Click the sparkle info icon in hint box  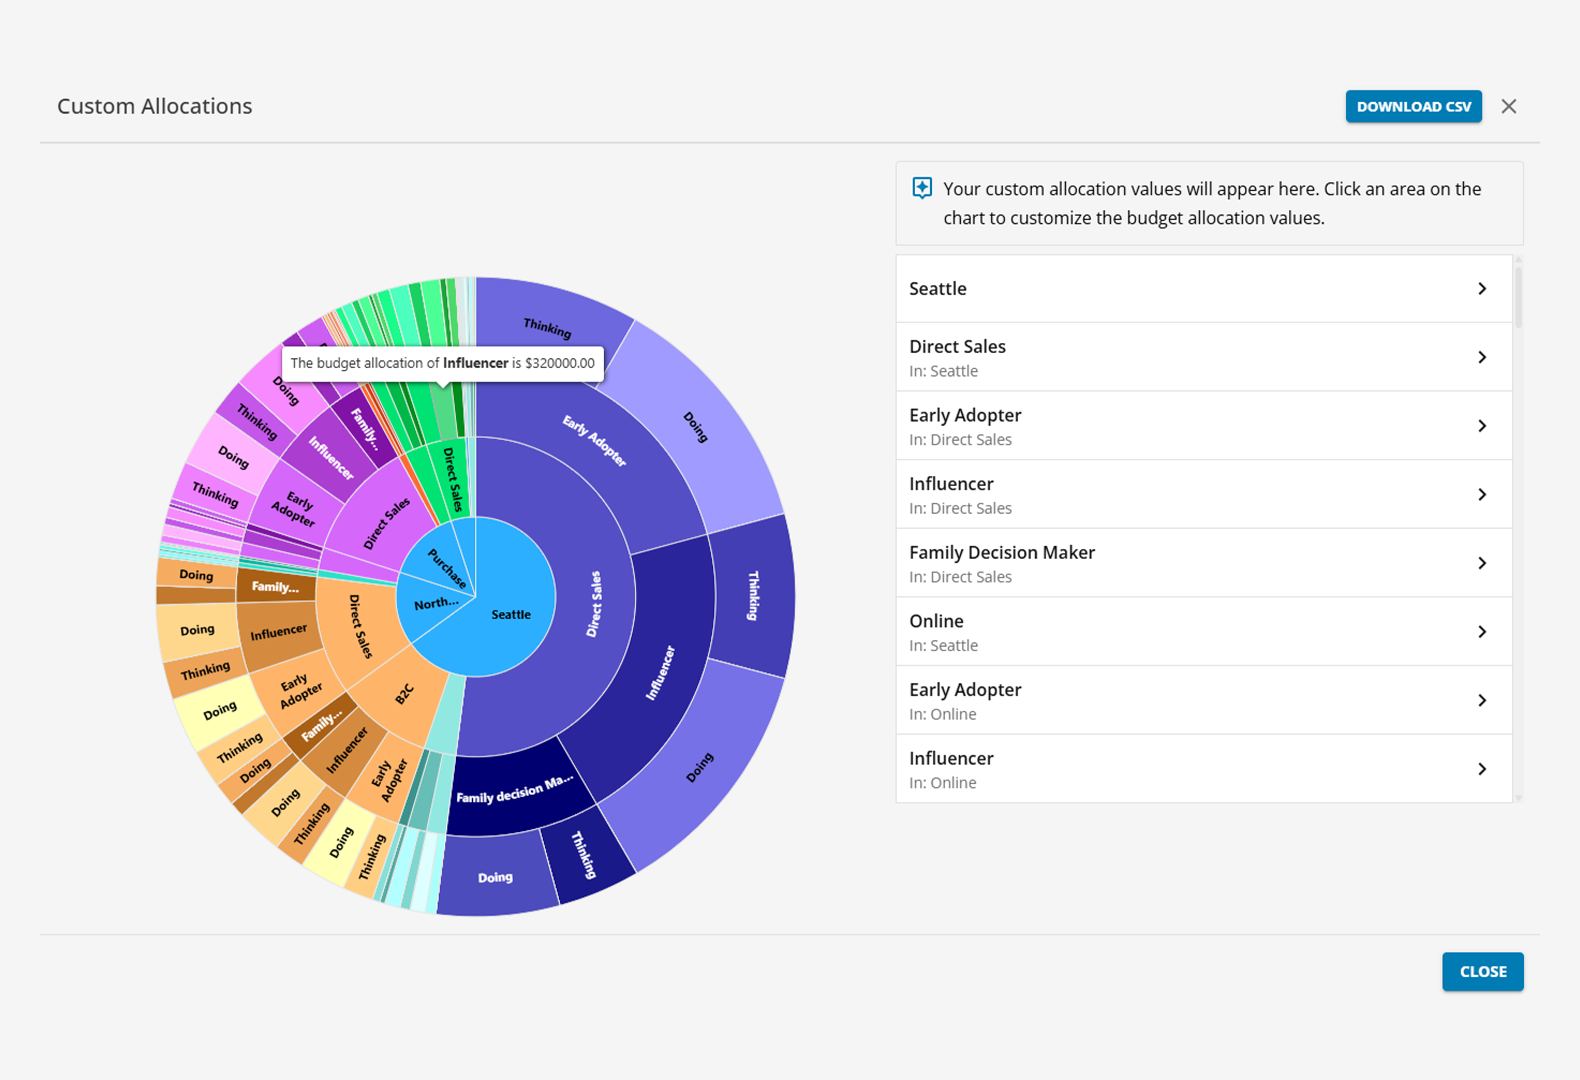[922, 188]
